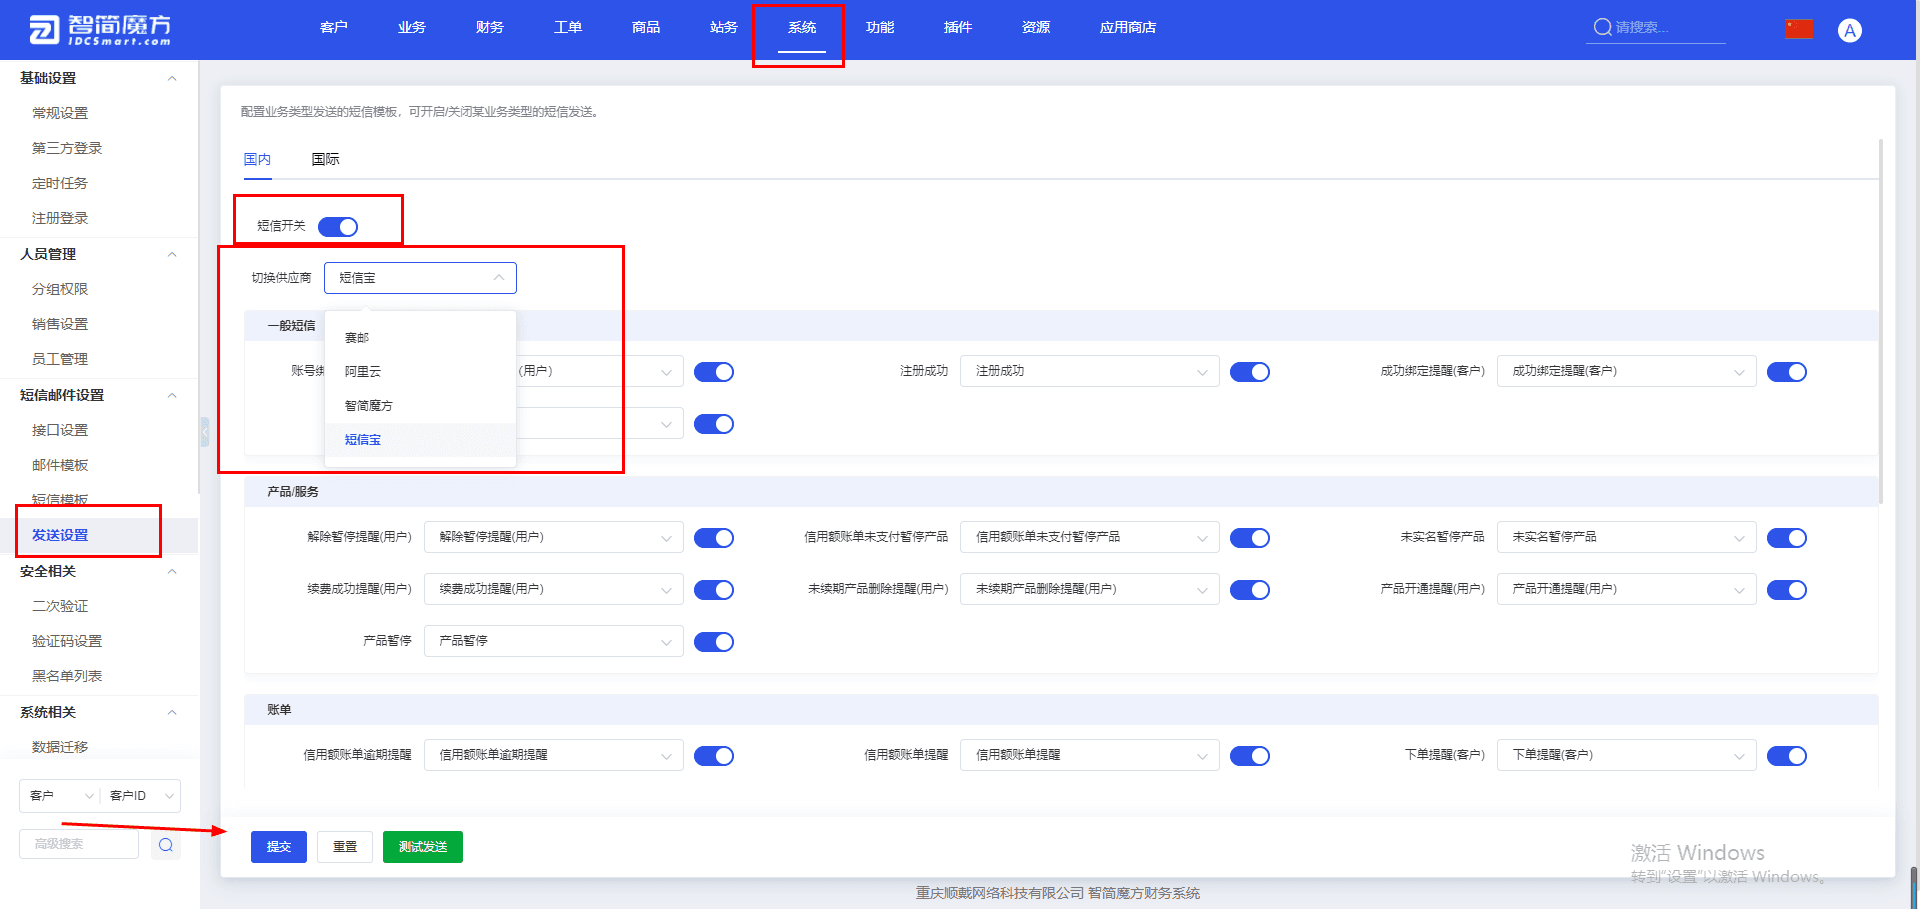Toggle the 续费成功提醒(用户) switch
The width and height of the screenshot is (1920, 909).
click(x=714, y=590)
